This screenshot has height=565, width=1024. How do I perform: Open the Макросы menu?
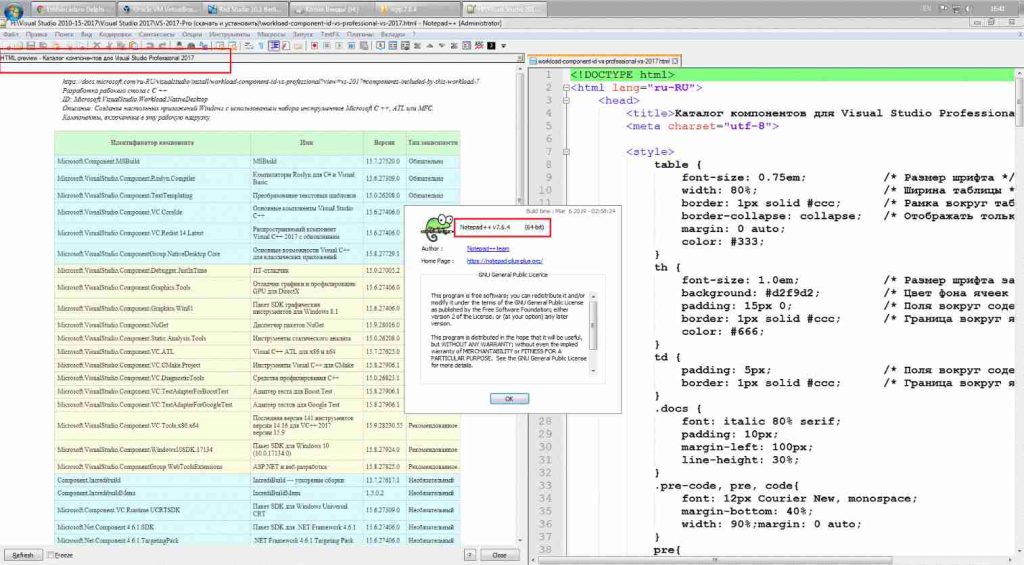(271, 34)
